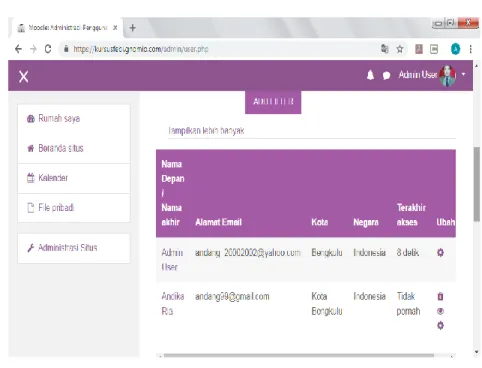The width and height of the screenshot is (482, 368).
Task: Reload the page
Action: click(48, 49)
